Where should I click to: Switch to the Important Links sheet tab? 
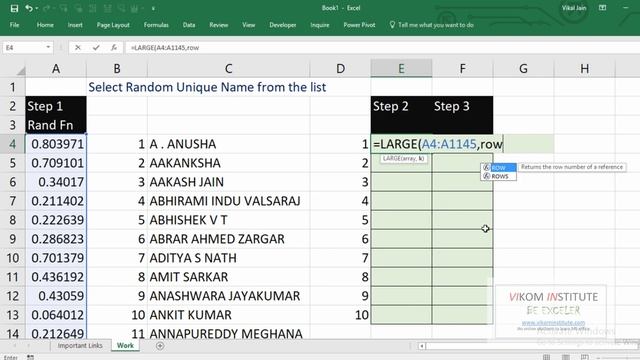[x=80, y=346]
